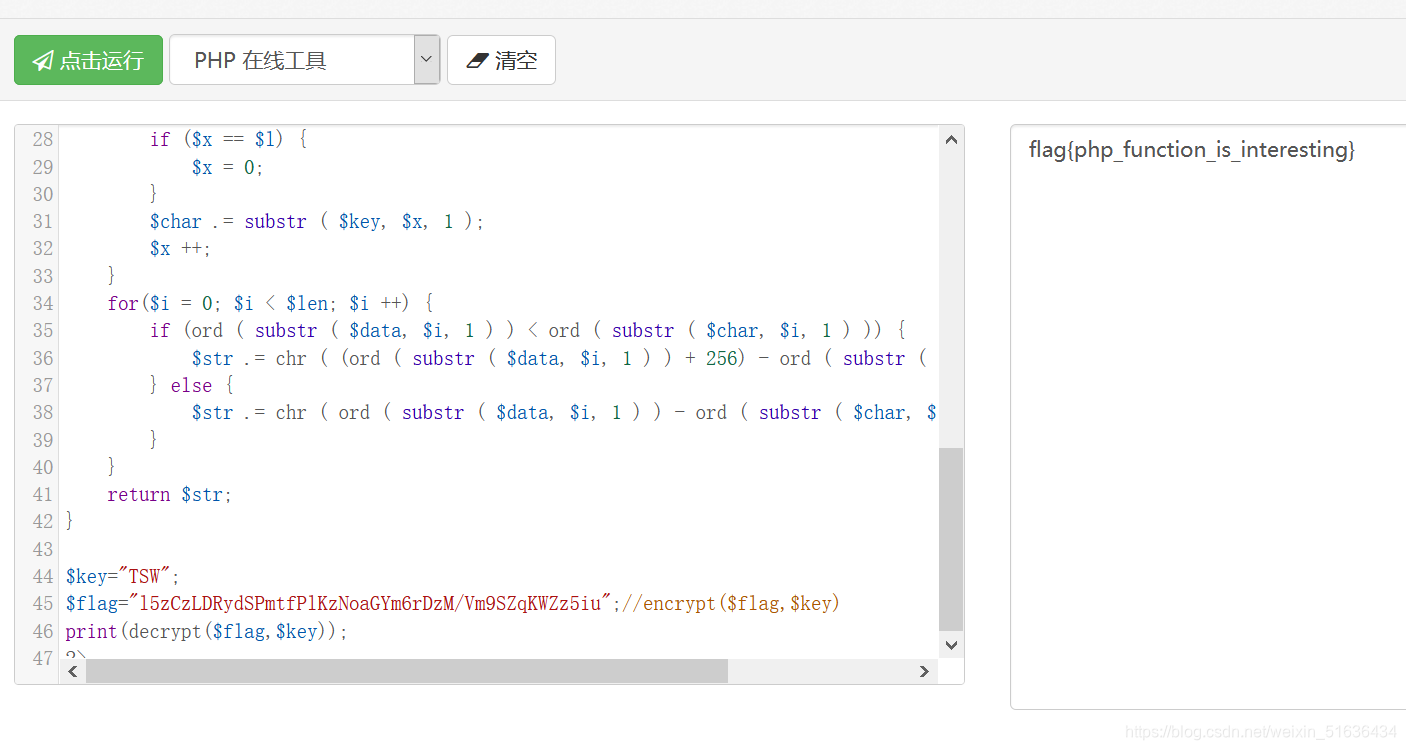The height and width of the screenshot is (750, 1406).
Task: Click line number 41 in gutter
Action: [42, 494]
